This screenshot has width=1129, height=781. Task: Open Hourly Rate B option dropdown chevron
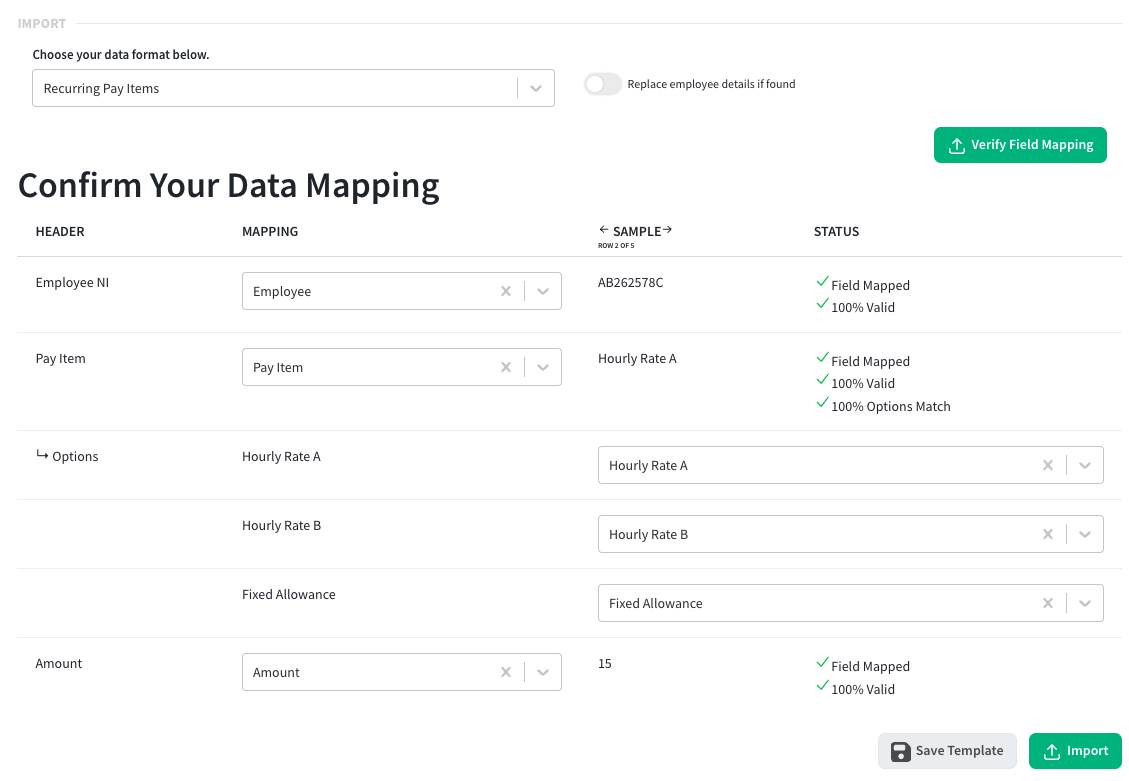[x=1084, y=534]
